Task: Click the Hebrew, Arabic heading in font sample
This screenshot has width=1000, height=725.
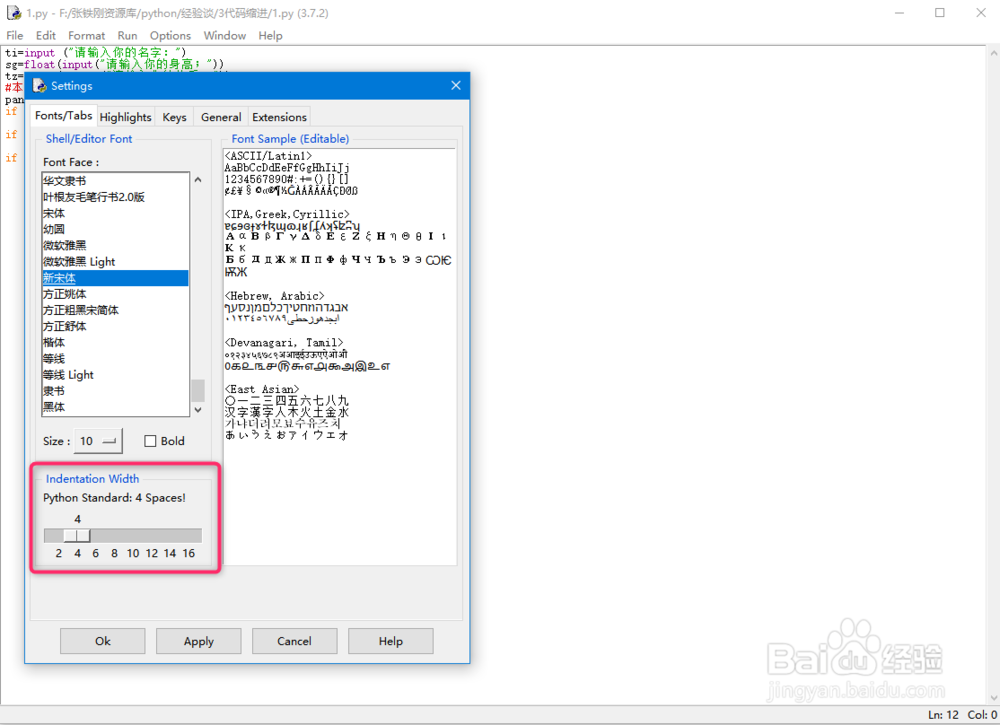Action: tap(274, 296)
